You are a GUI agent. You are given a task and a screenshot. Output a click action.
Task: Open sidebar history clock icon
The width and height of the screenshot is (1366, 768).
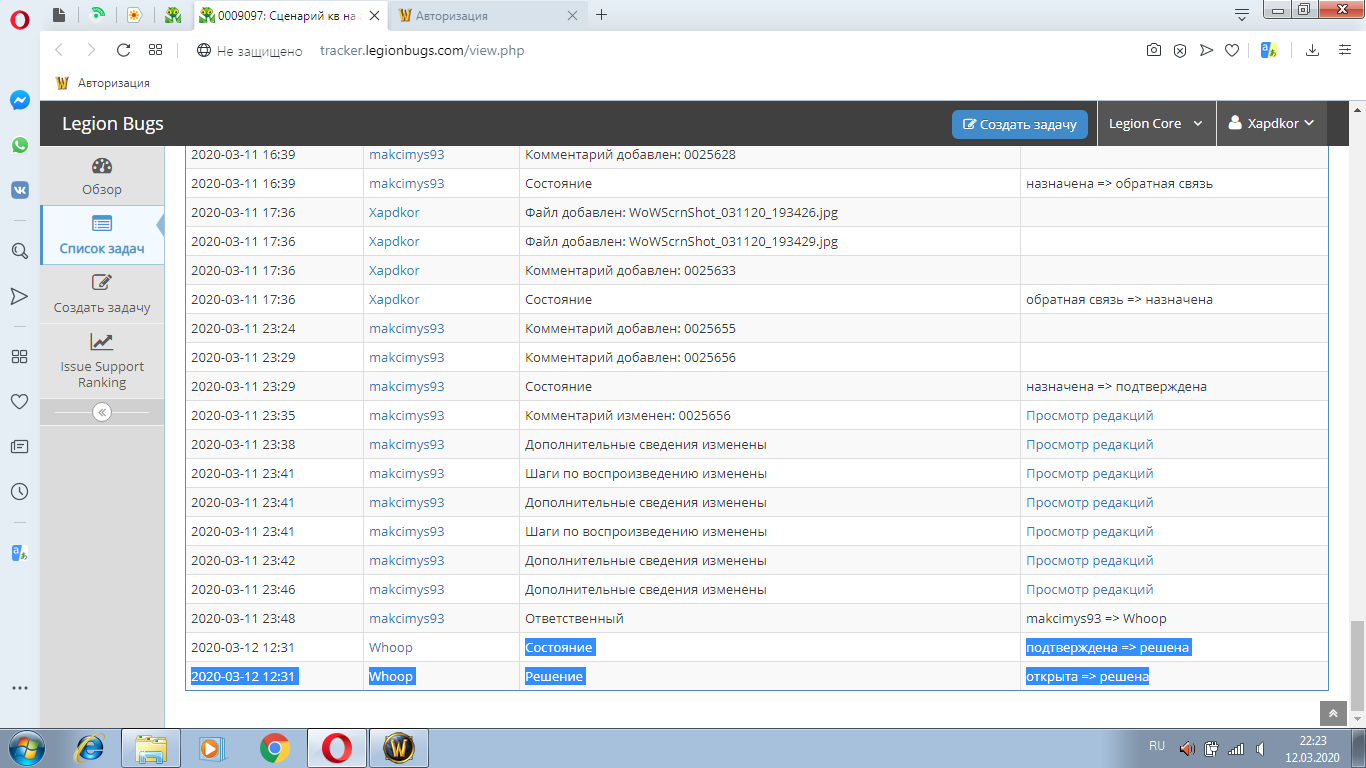pyautogui.click(x=19, y=491)
